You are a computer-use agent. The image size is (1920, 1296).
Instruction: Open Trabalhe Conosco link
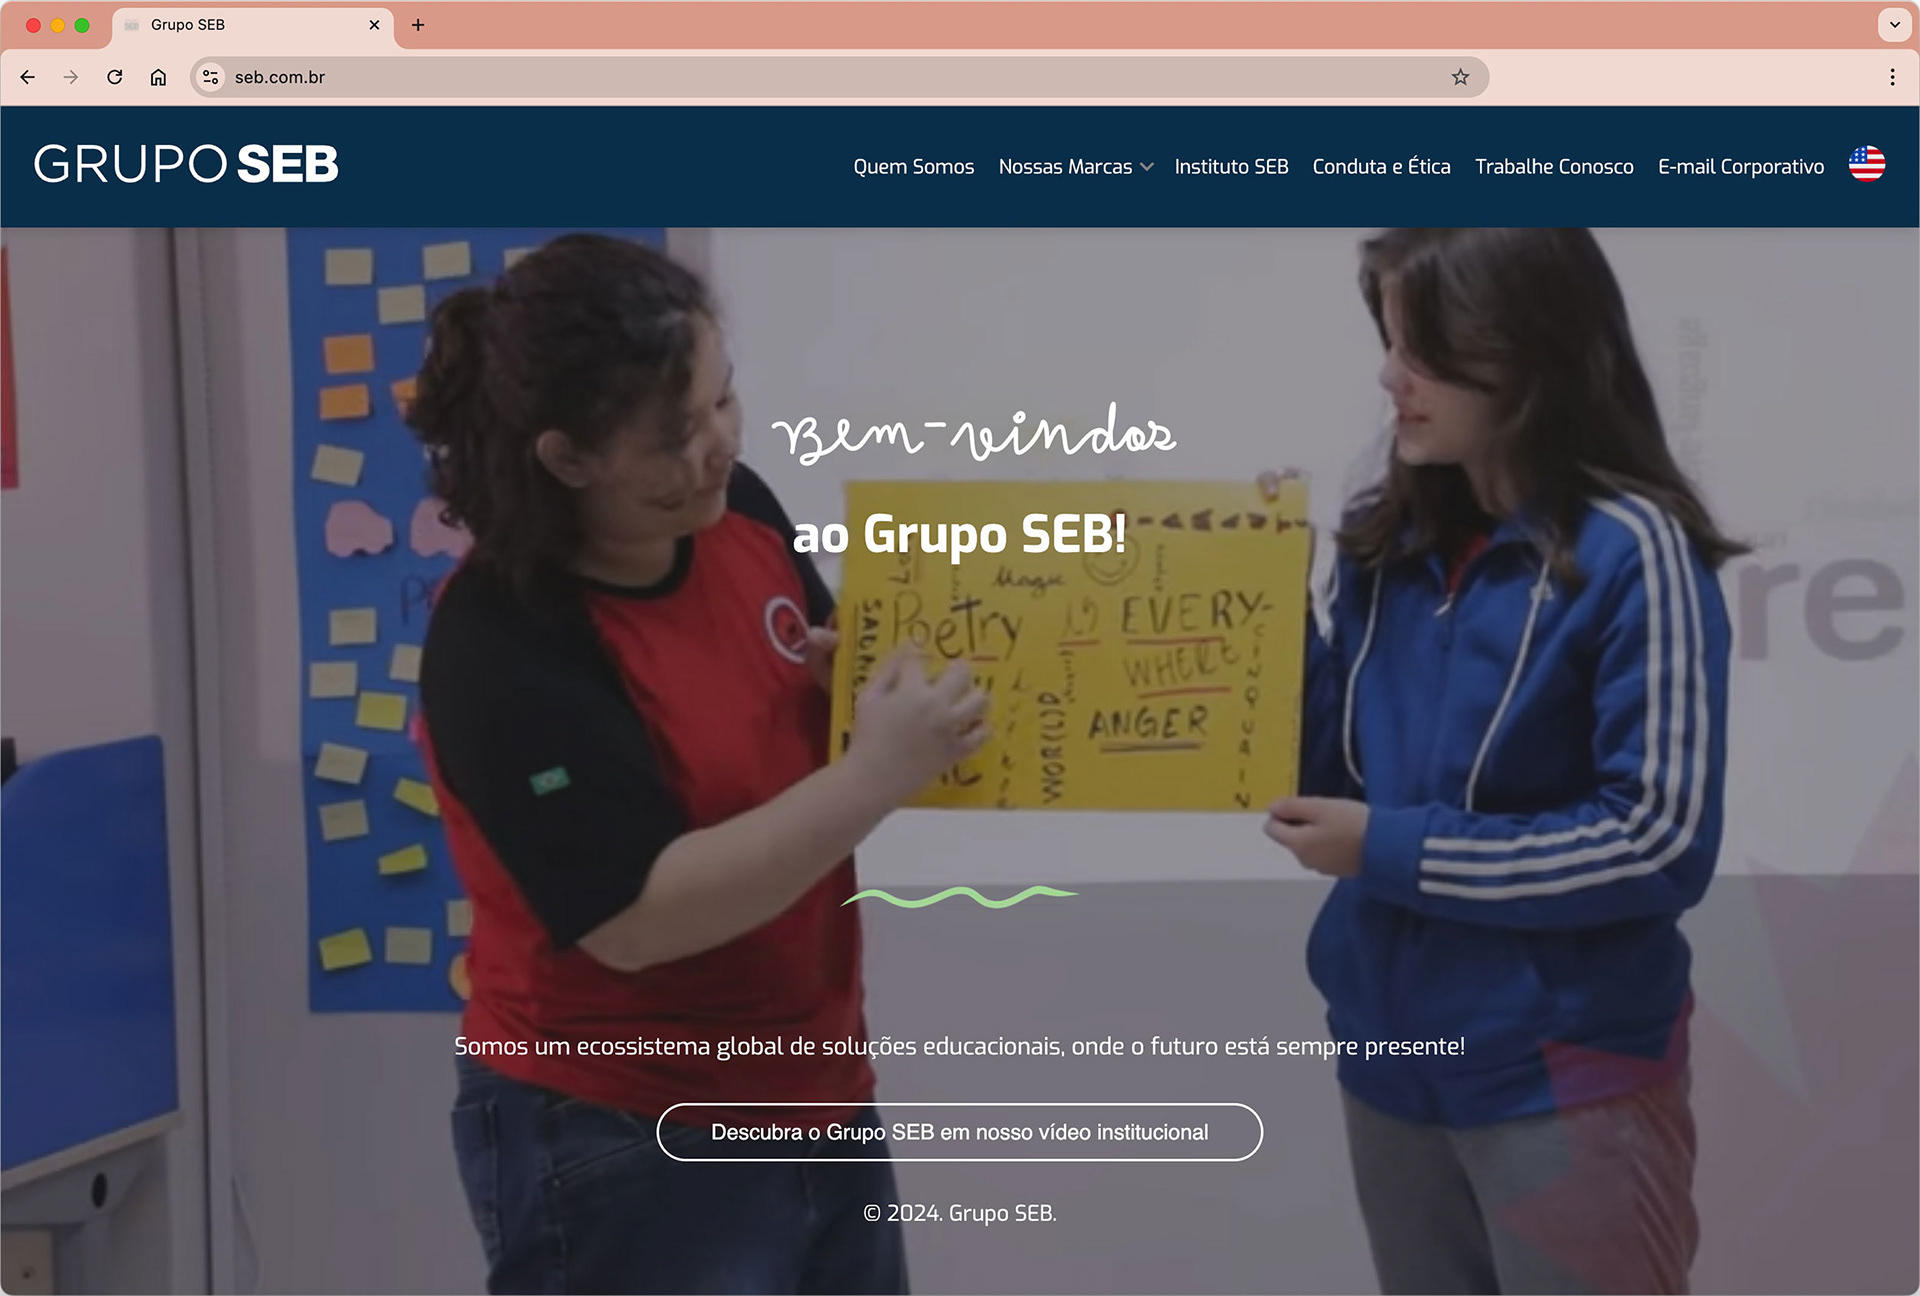tap(1554, 167)
